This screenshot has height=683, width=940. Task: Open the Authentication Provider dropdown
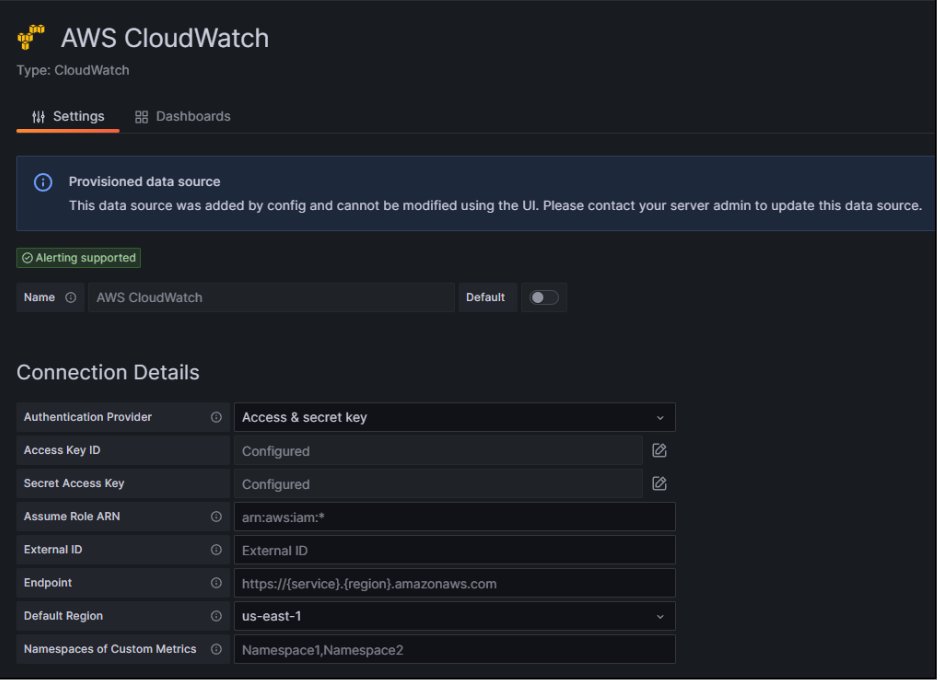click(455, 418)
